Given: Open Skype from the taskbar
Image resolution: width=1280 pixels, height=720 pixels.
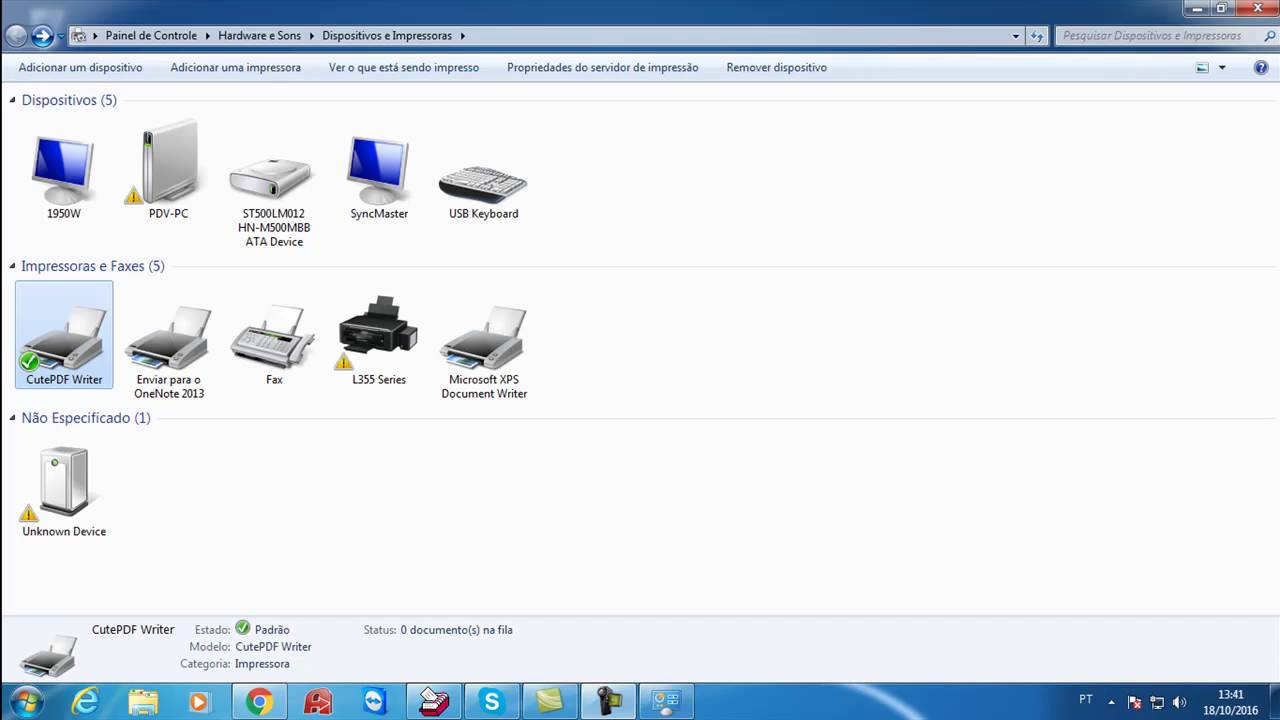Looking at the screenshot, I should [491, 702].
